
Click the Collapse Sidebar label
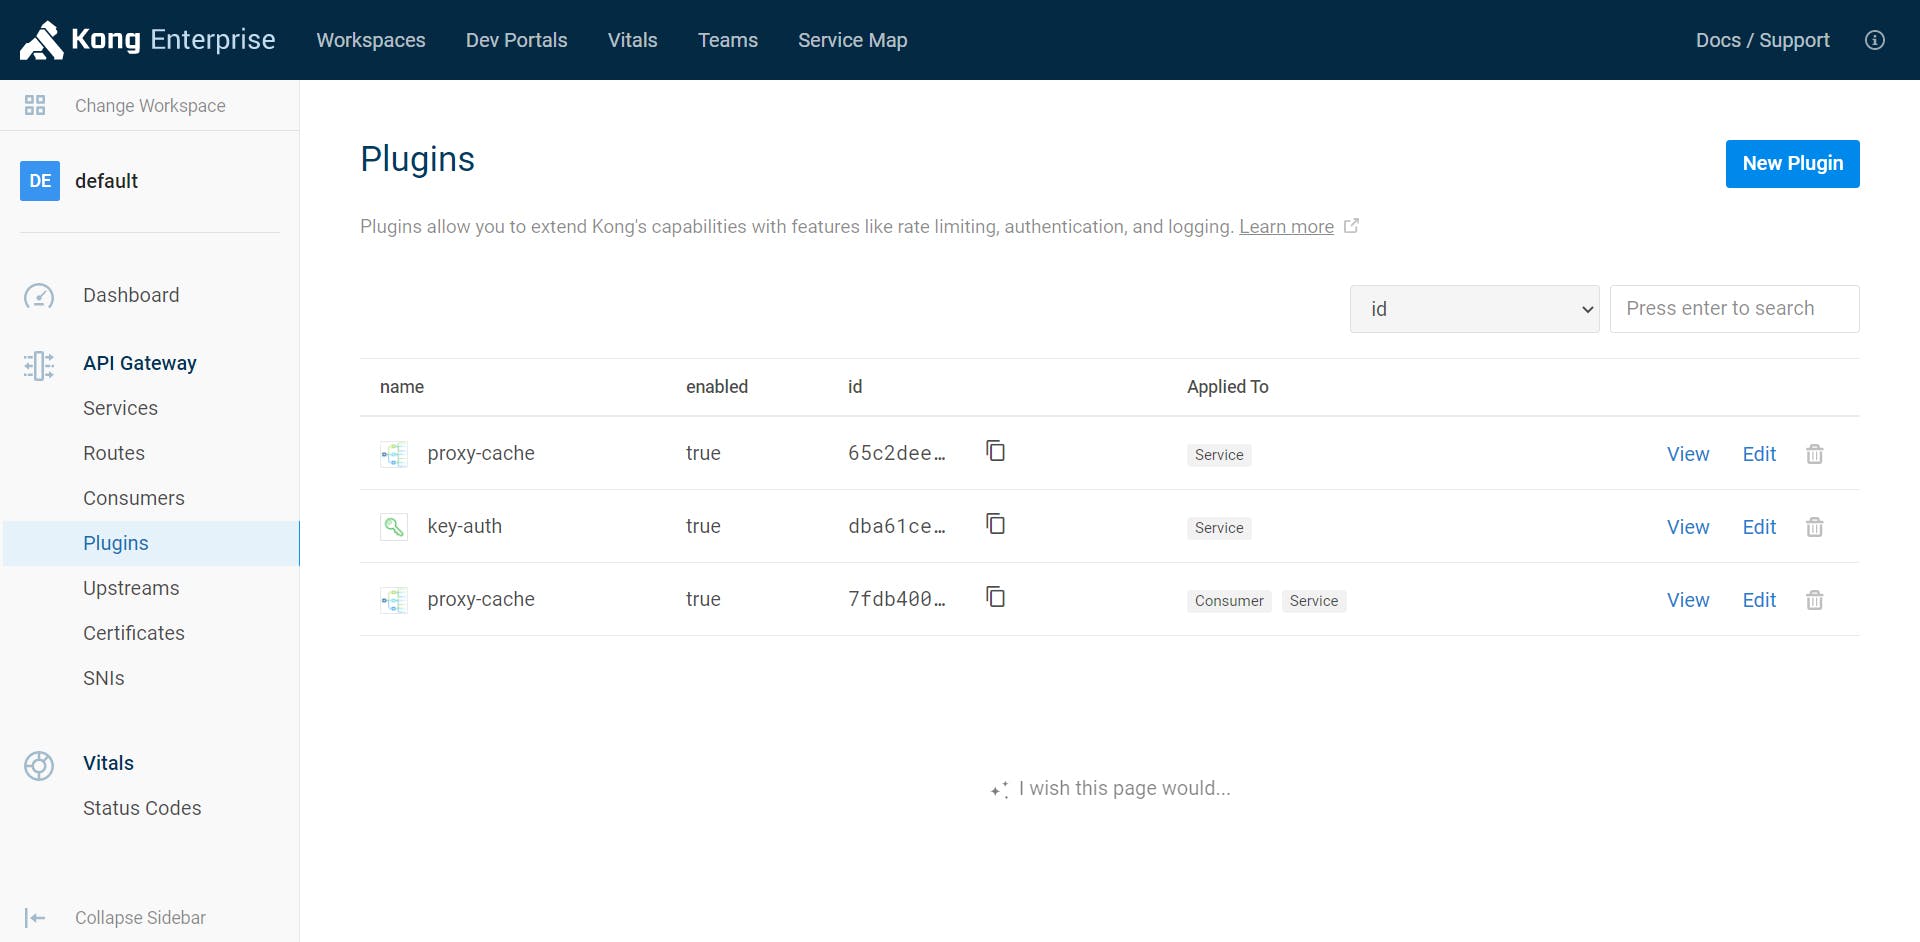[140, 918]
